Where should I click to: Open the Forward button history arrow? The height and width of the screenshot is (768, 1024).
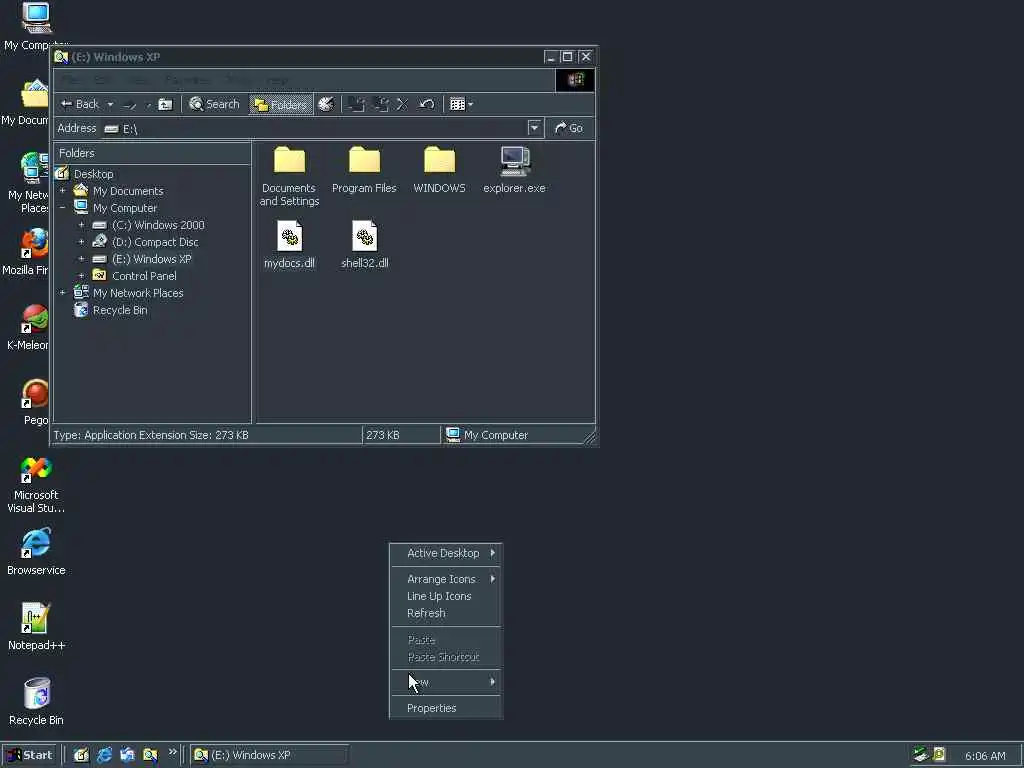tap(148, 104)
